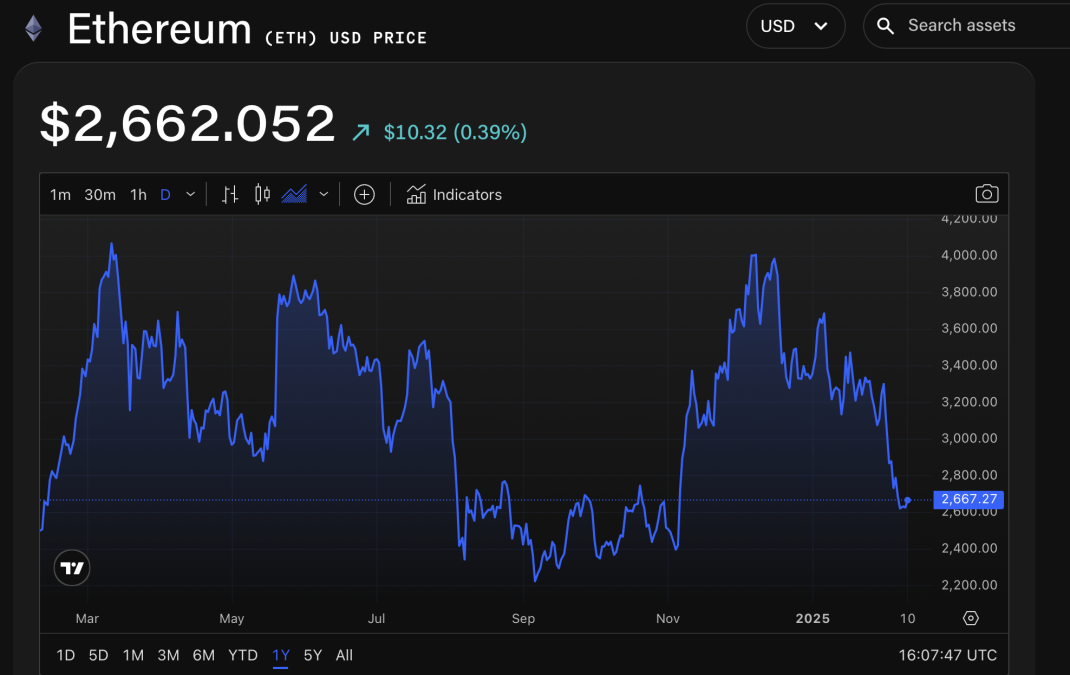Image resolution: width=1070 pixels, height=675 pixels.
Task: Select the 1h interval
Action: tap(138, 195)
